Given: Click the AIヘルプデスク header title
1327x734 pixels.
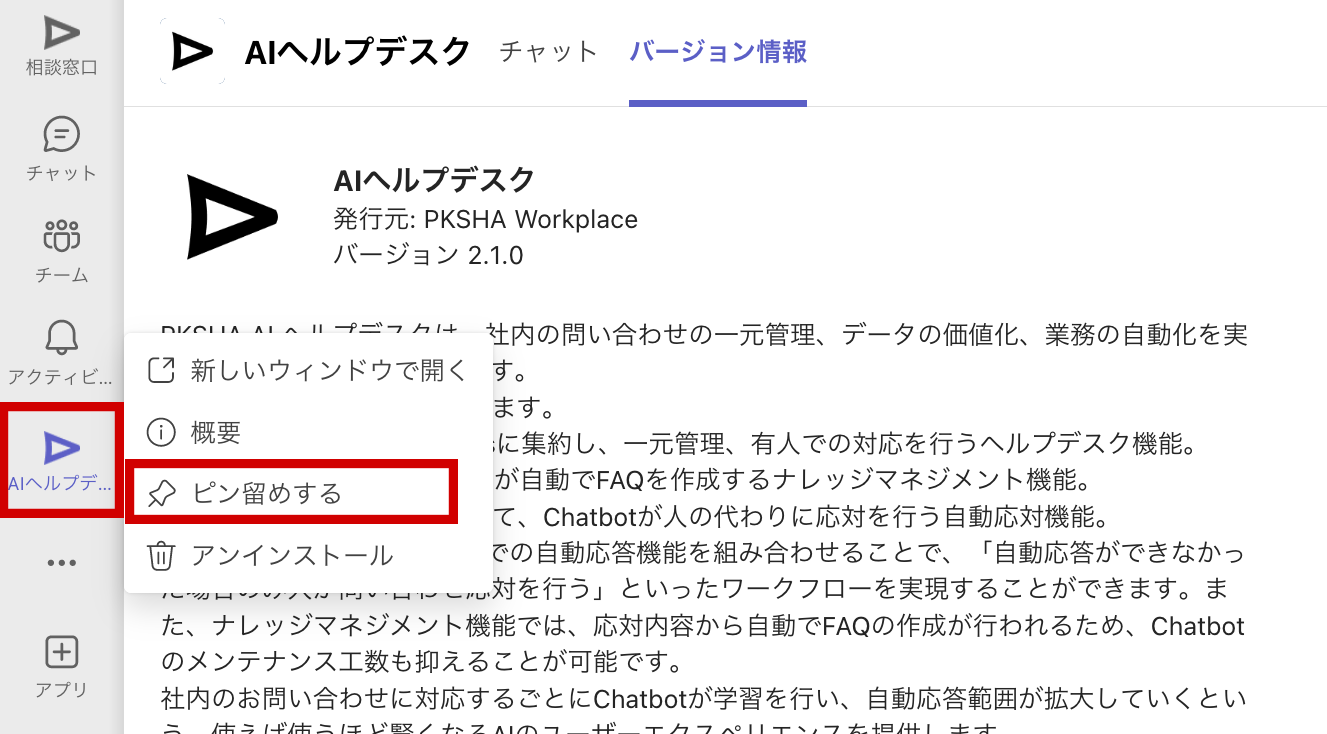Looking at the screenshot, I should point(357,51).
